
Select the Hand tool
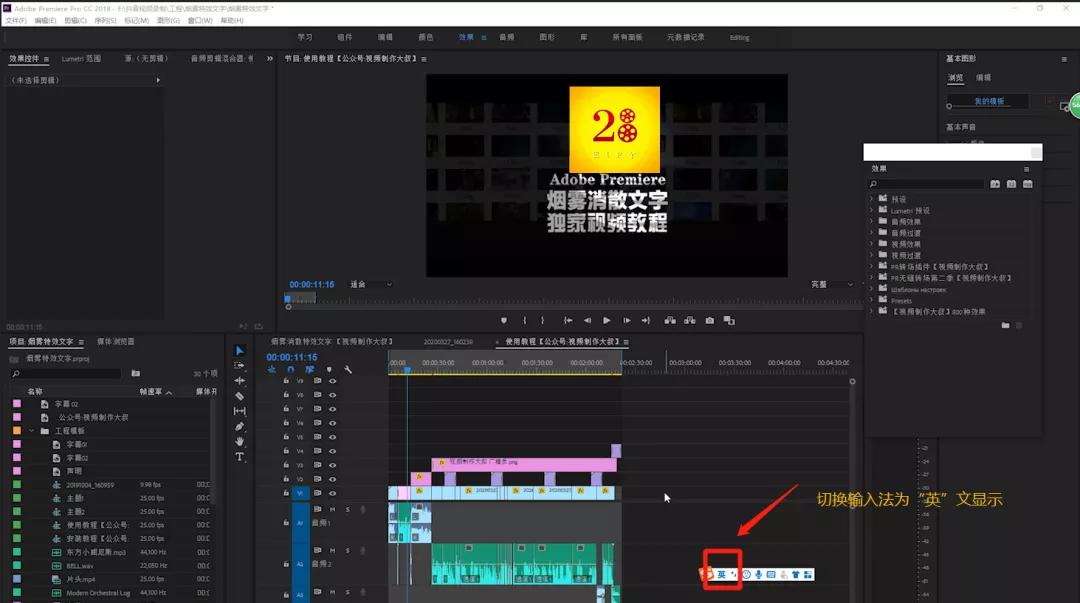pos(240,441)
